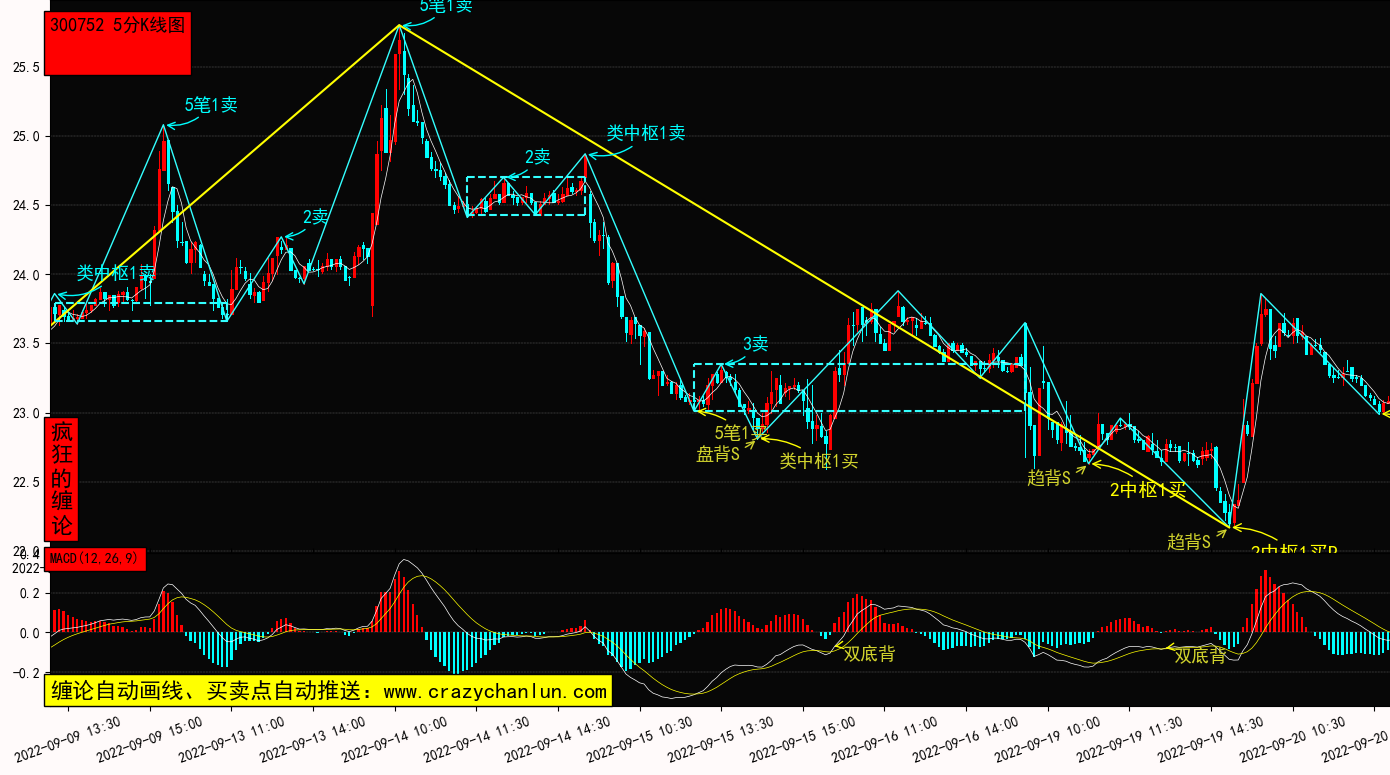This screenshot has width=1390, height=775.
Task: Click the MACD 0.2 axis value
Action: click(30, 594)
